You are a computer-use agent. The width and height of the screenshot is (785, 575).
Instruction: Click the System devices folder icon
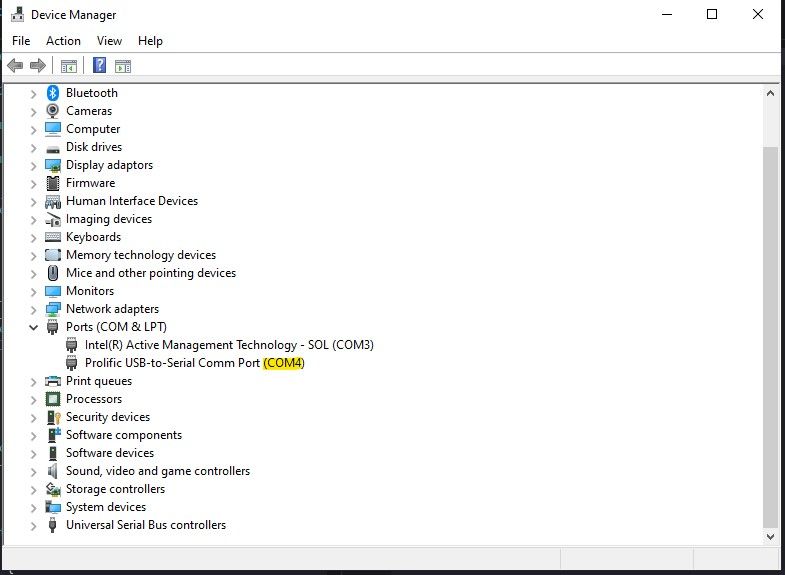point(53,507)
